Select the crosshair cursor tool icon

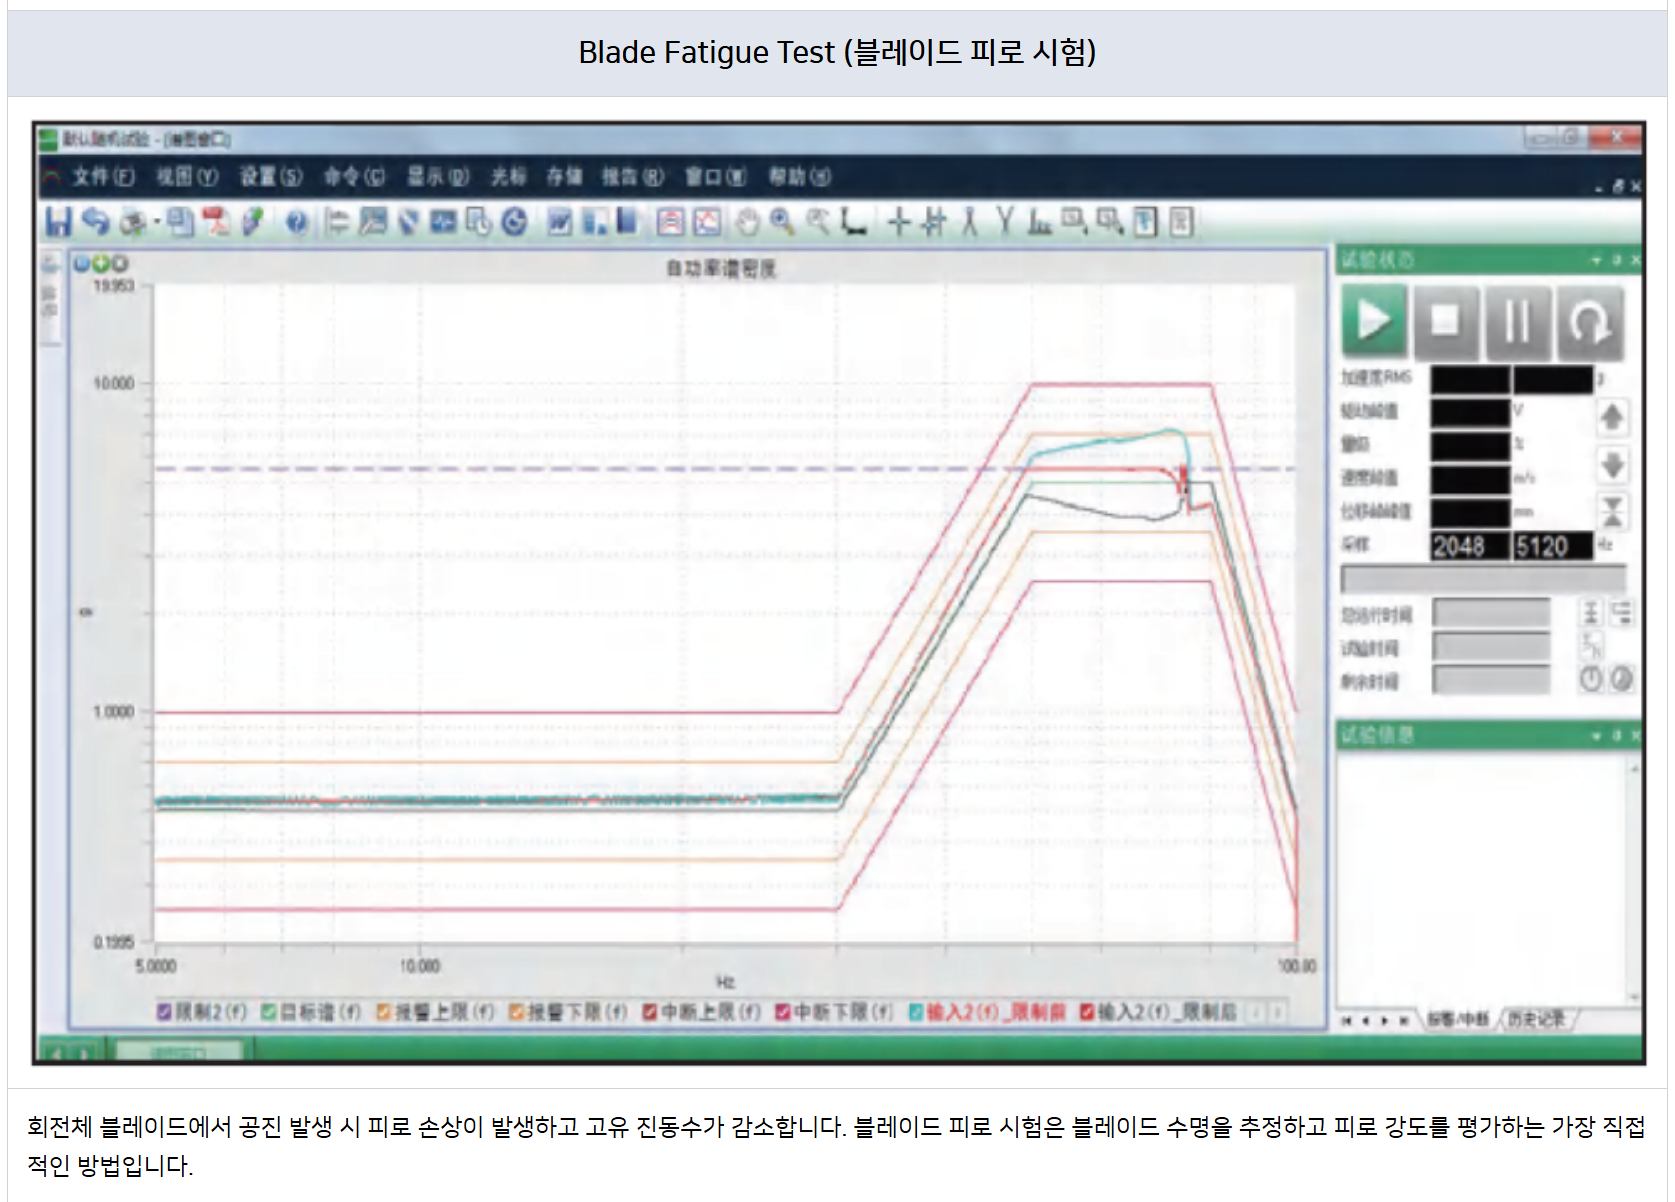(899, 222)
